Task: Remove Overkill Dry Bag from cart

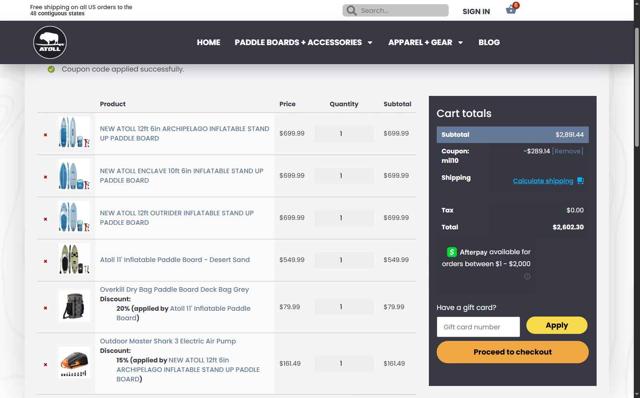Action: [x=45, y=308]
